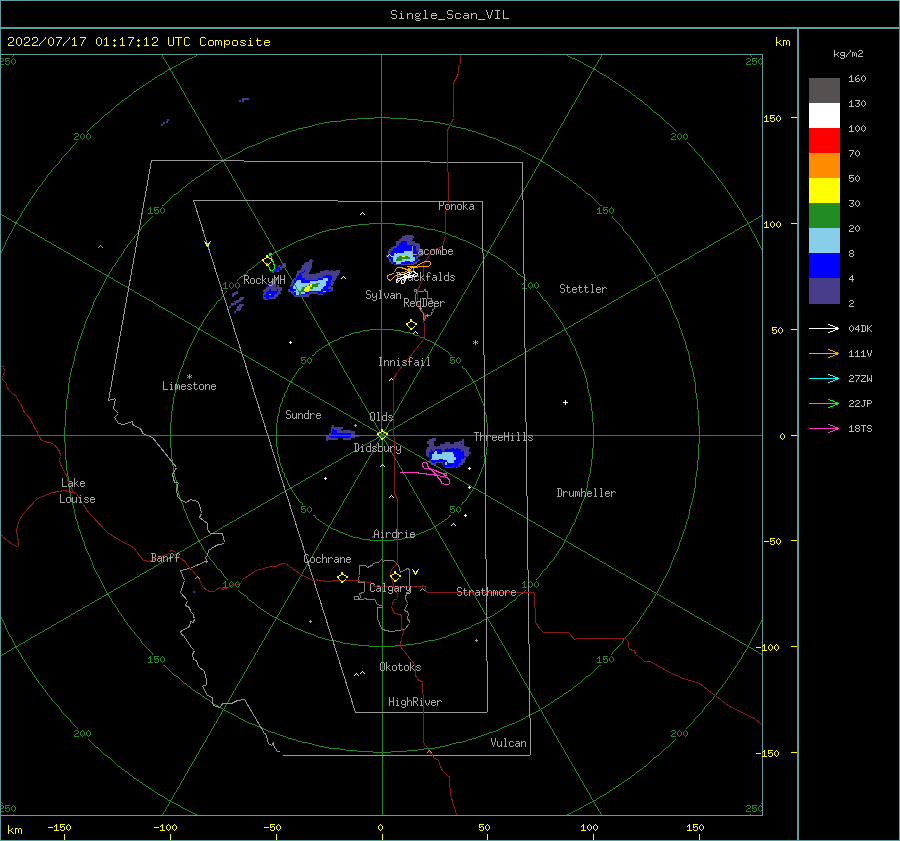This screenshot has width=900, height=841.
Task: Click the storm cell southwest of ThreeHills
Action: click(x=448, y=453)
